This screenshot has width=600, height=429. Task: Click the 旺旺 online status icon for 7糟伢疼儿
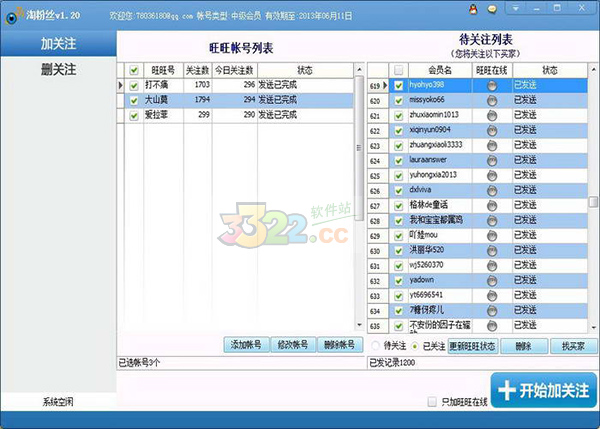click(x=492, y=311)
